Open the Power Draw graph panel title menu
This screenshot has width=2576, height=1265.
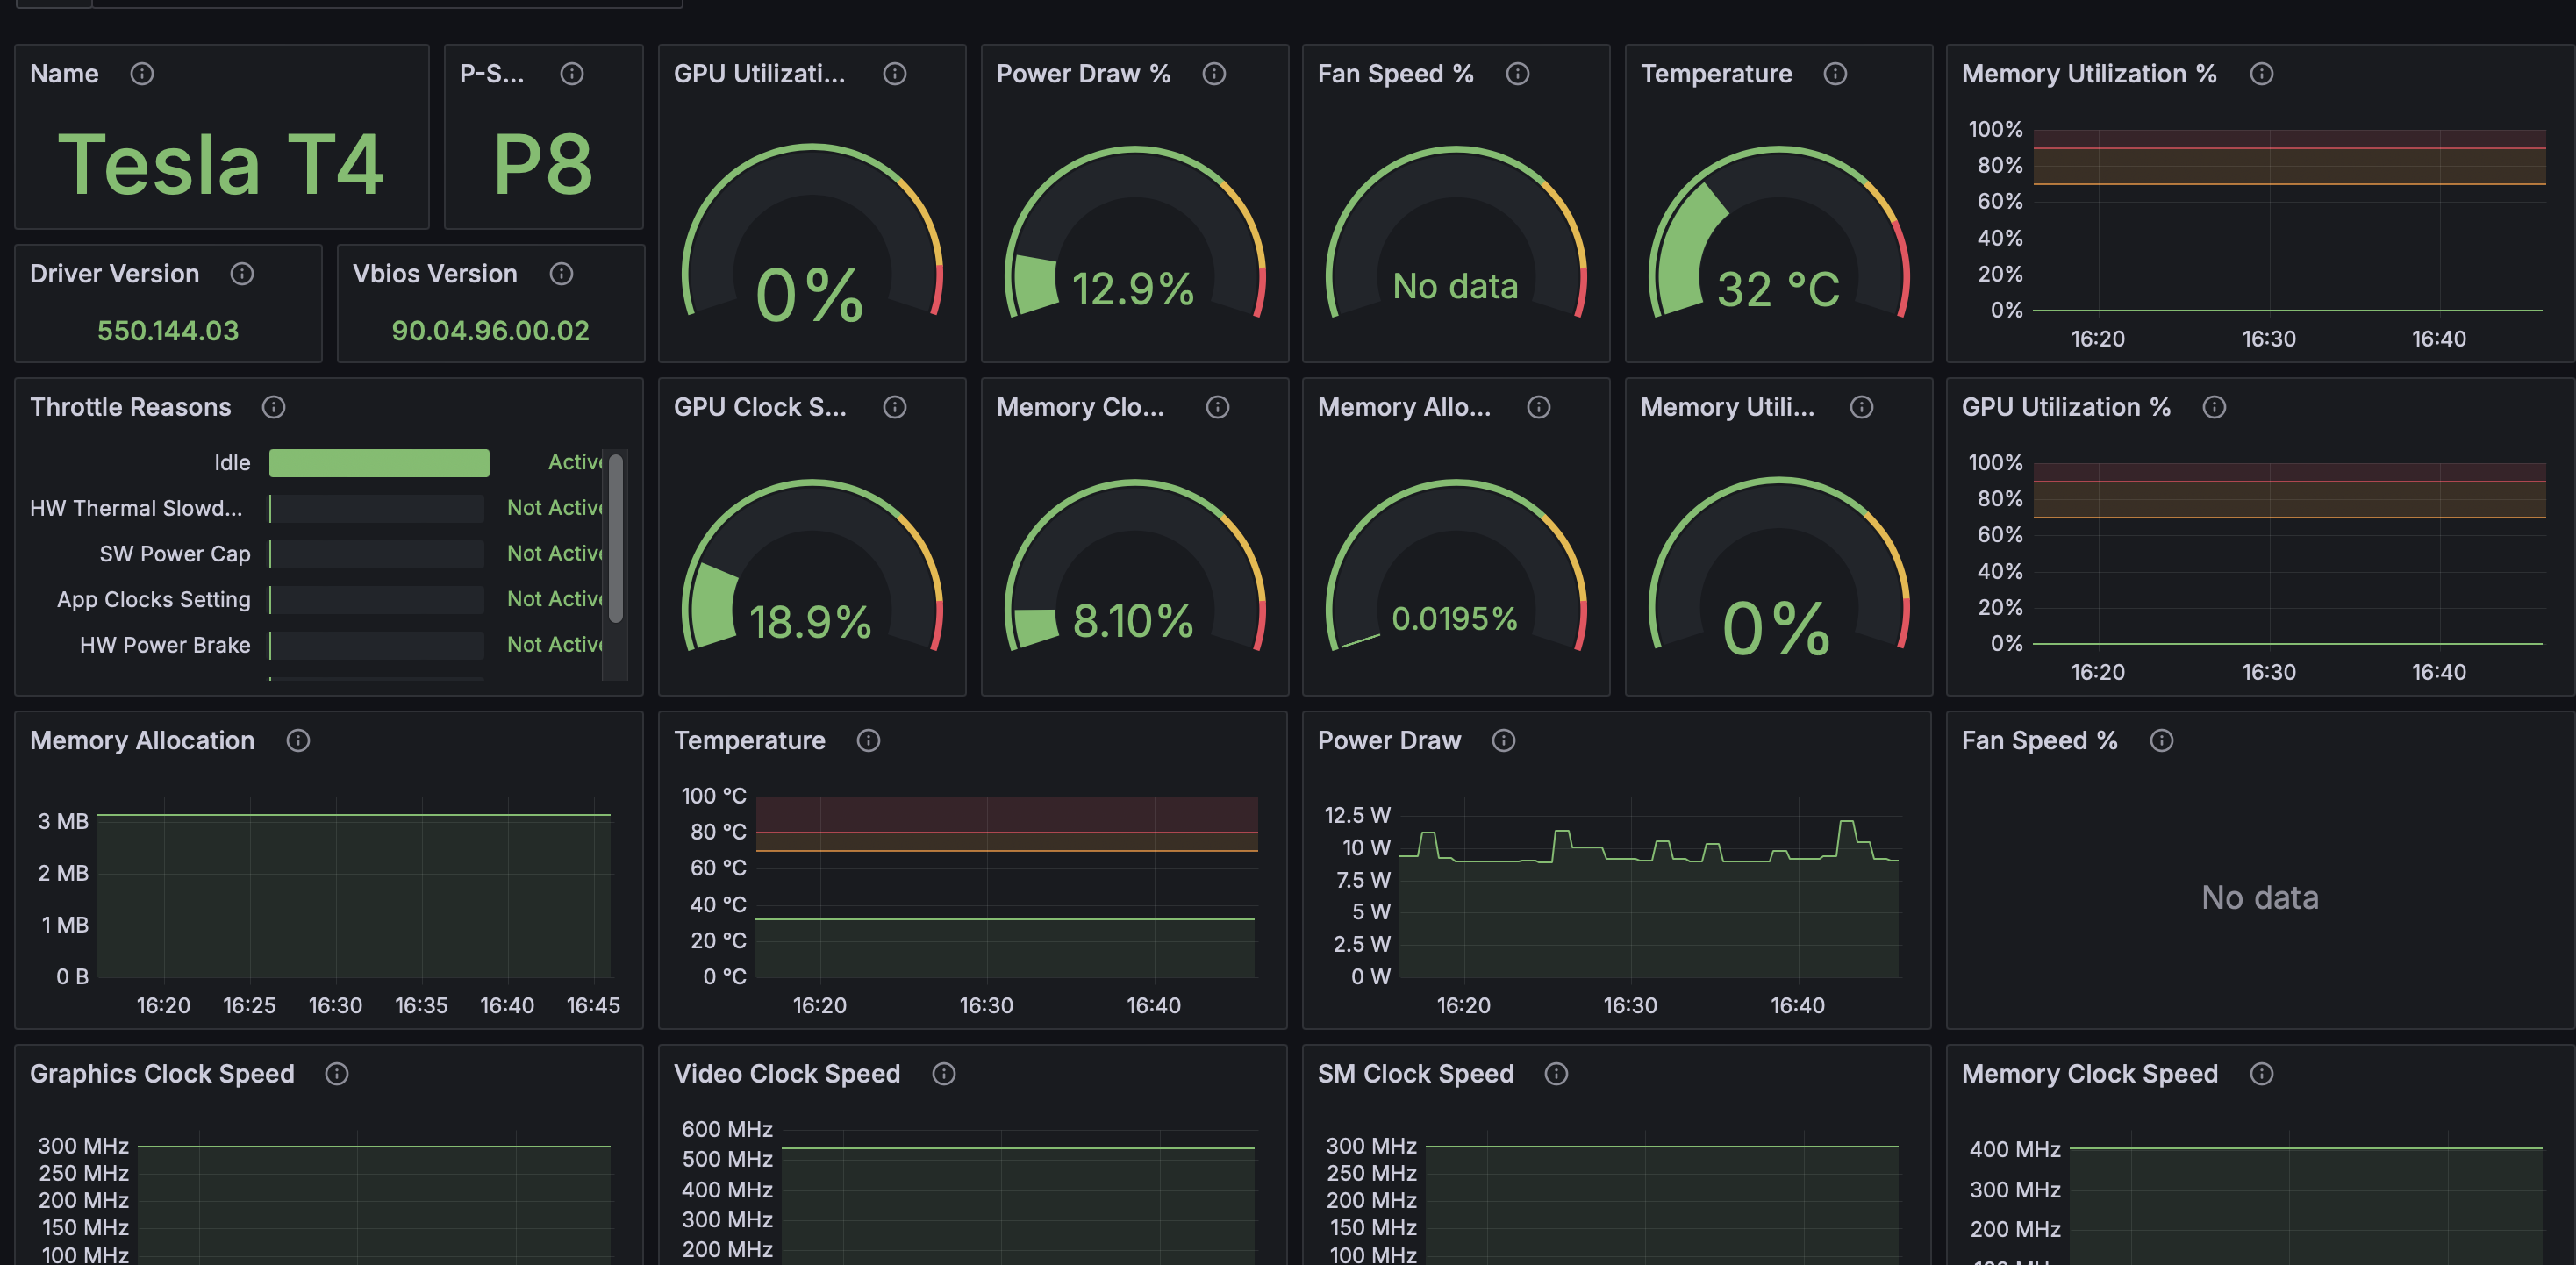[x=1389, y=741]
